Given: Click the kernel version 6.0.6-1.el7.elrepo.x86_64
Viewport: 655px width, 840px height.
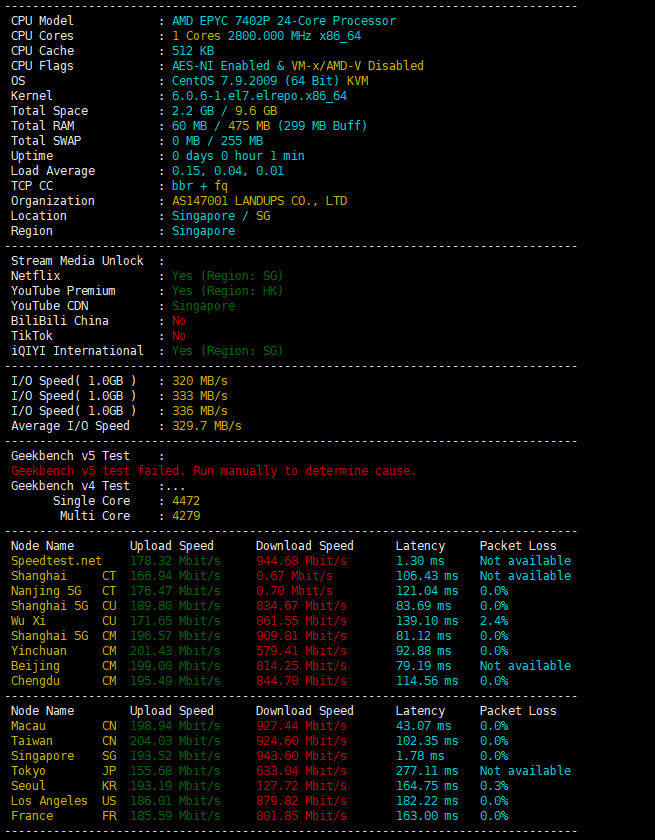Looking at the screenshot, I should point(259,96).
